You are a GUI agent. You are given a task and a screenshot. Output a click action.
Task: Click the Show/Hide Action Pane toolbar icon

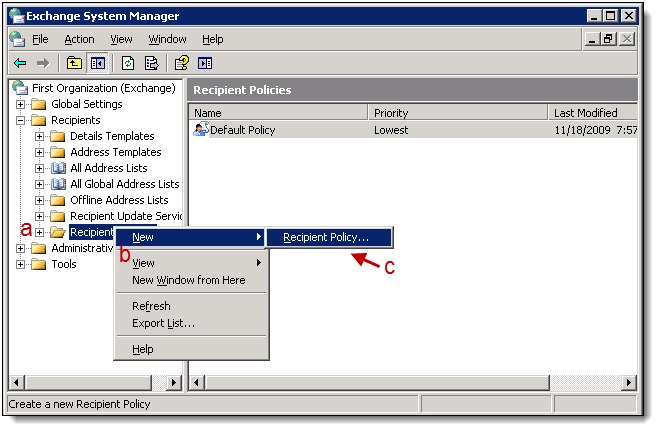(205, 63)
